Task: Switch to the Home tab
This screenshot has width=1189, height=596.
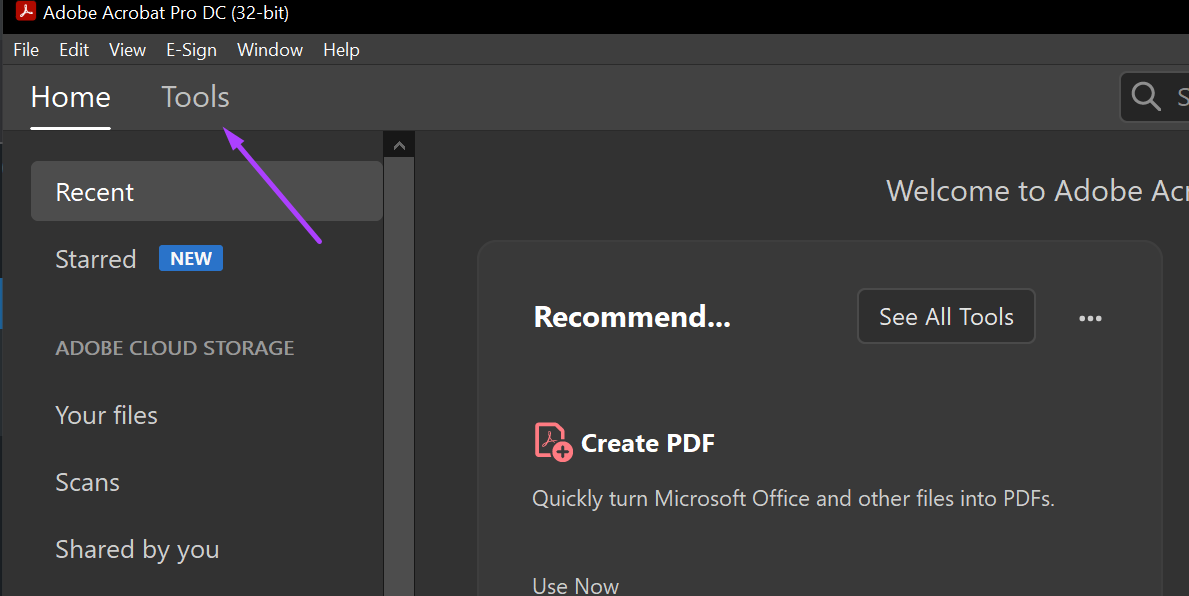Action: 70,97
